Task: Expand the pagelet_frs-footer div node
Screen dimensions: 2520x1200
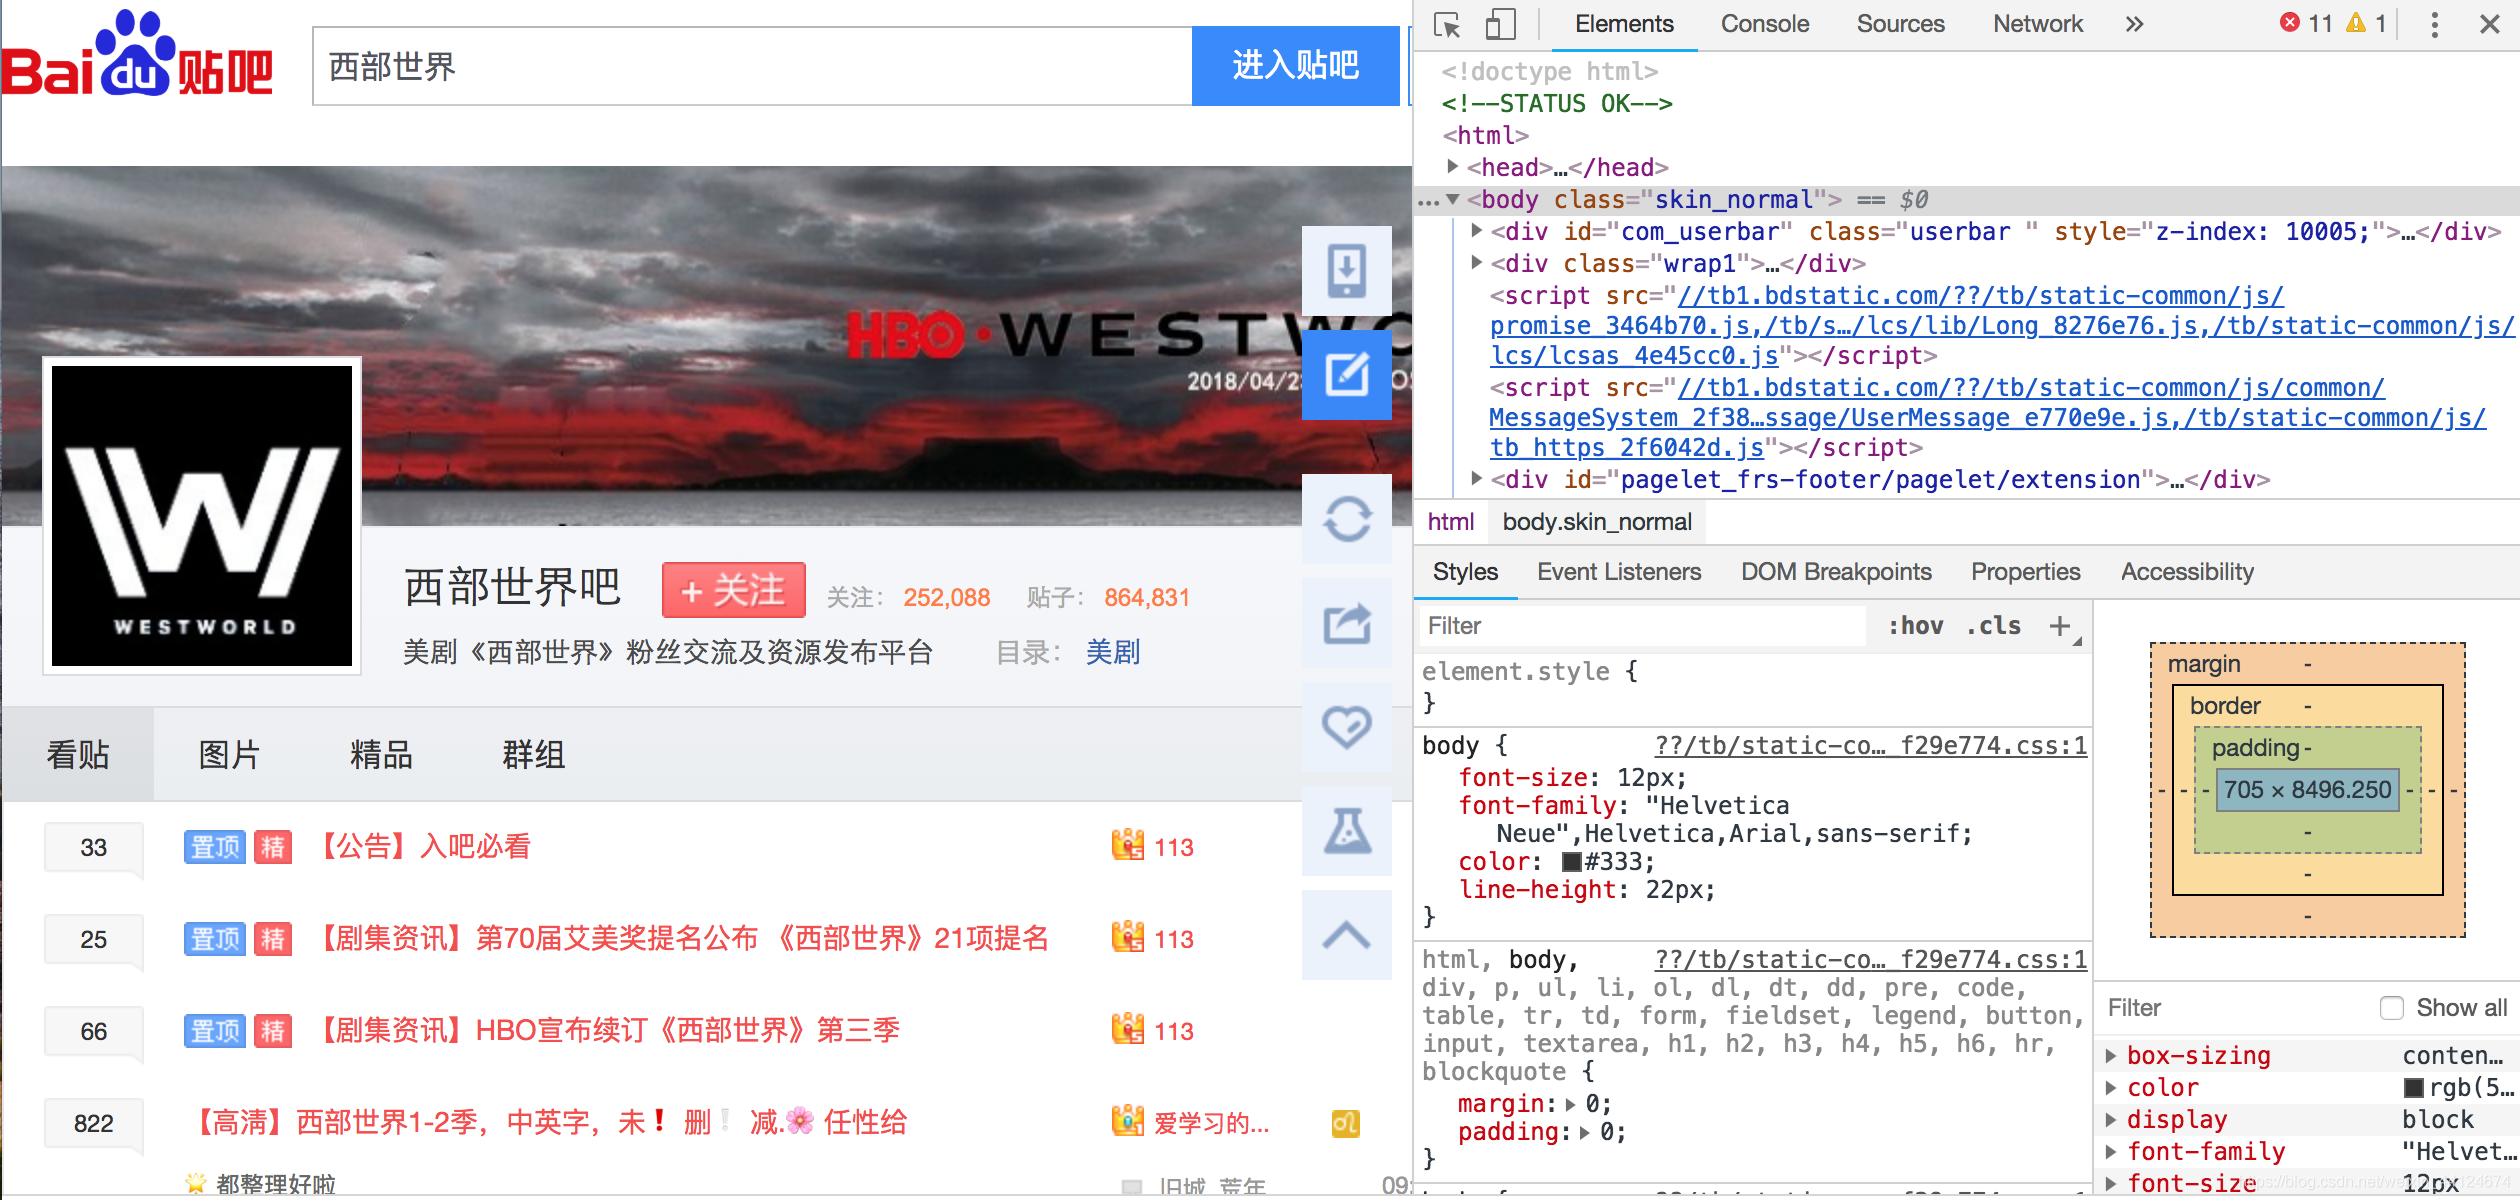Action: [x=1477, y=479]
